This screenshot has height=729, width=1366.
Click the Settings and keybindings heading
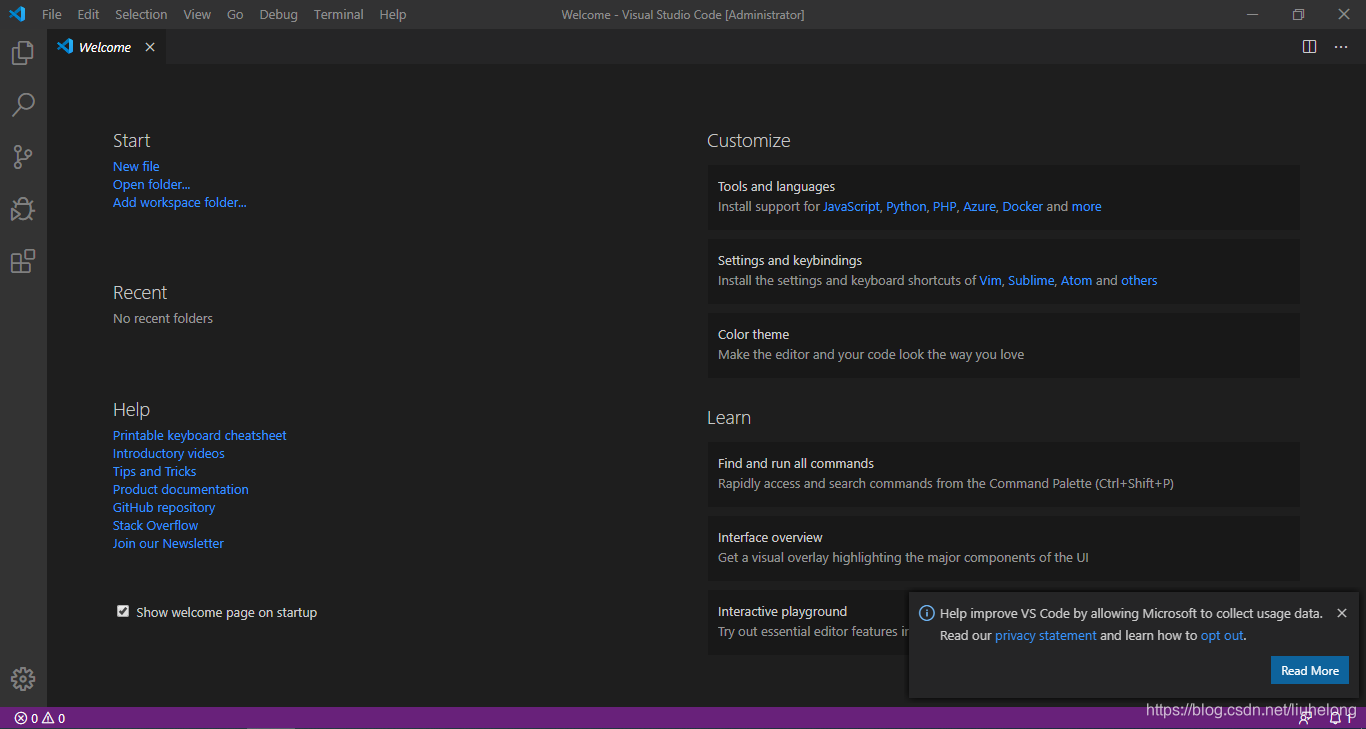tap(790, 260)
